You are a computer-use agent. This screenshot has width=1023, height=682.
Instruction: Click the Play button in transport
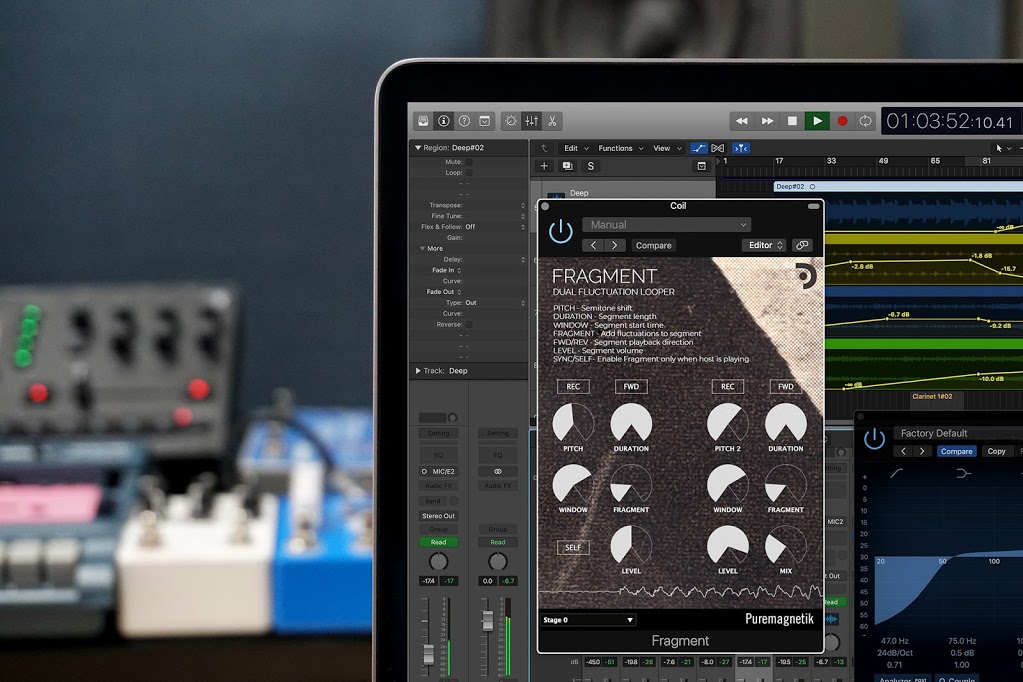(817, 121)
